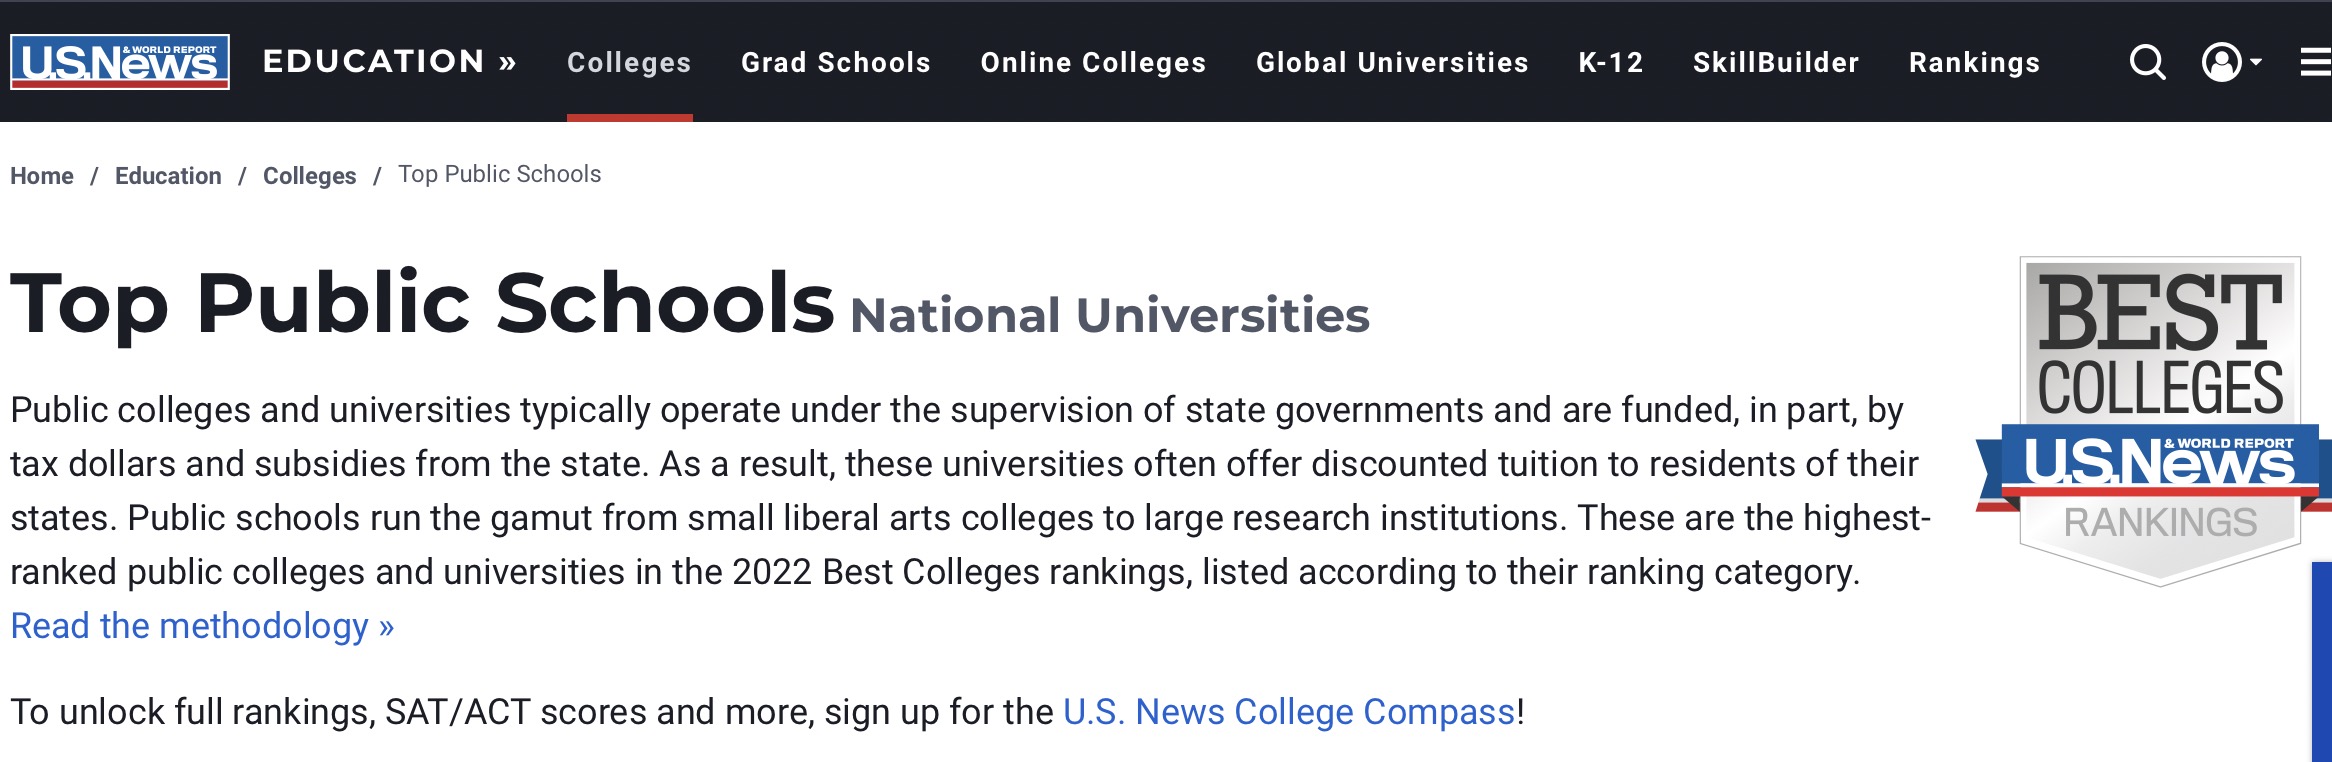Go to Grad Schools section

(x=836, y=62)
